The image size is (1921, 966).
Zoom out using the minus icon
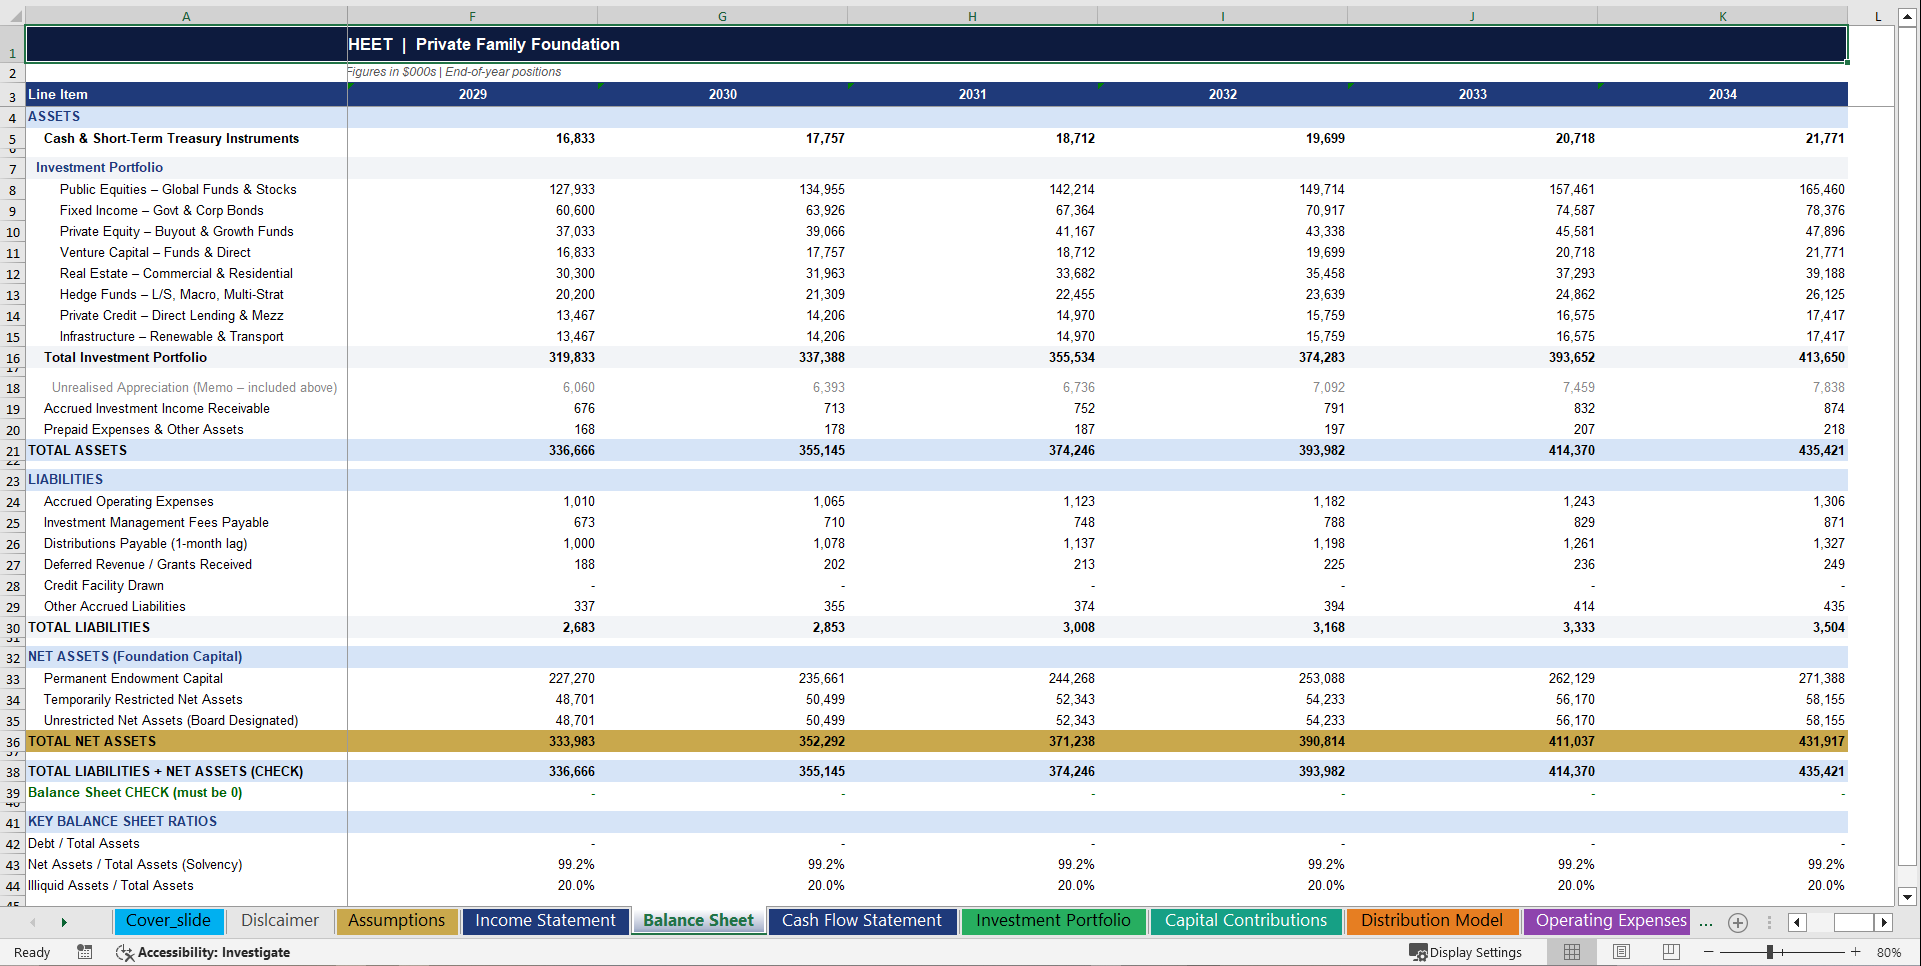coord(1708,952)
